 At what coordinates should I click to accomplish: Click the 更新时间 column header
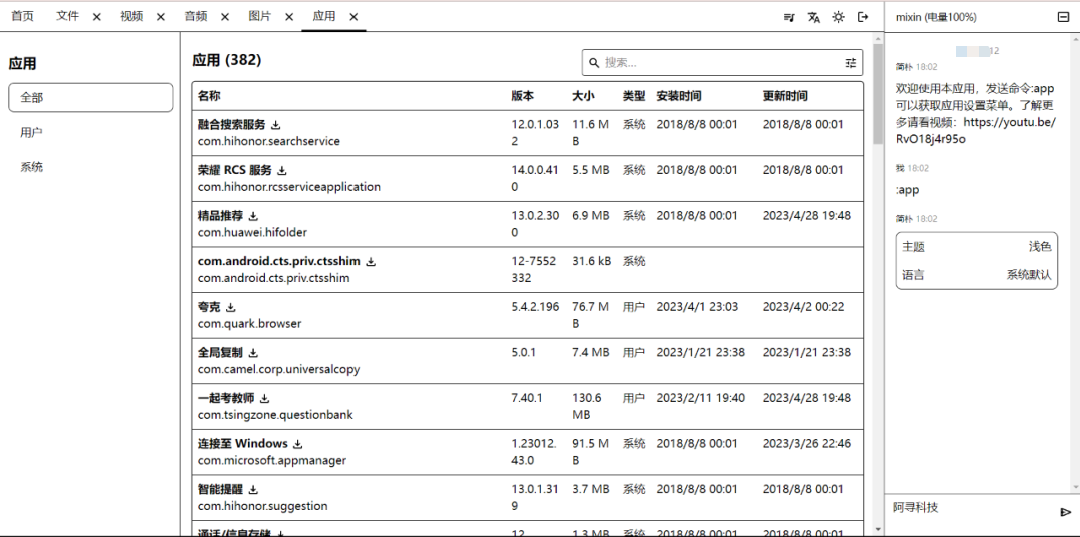pos(785,96)
